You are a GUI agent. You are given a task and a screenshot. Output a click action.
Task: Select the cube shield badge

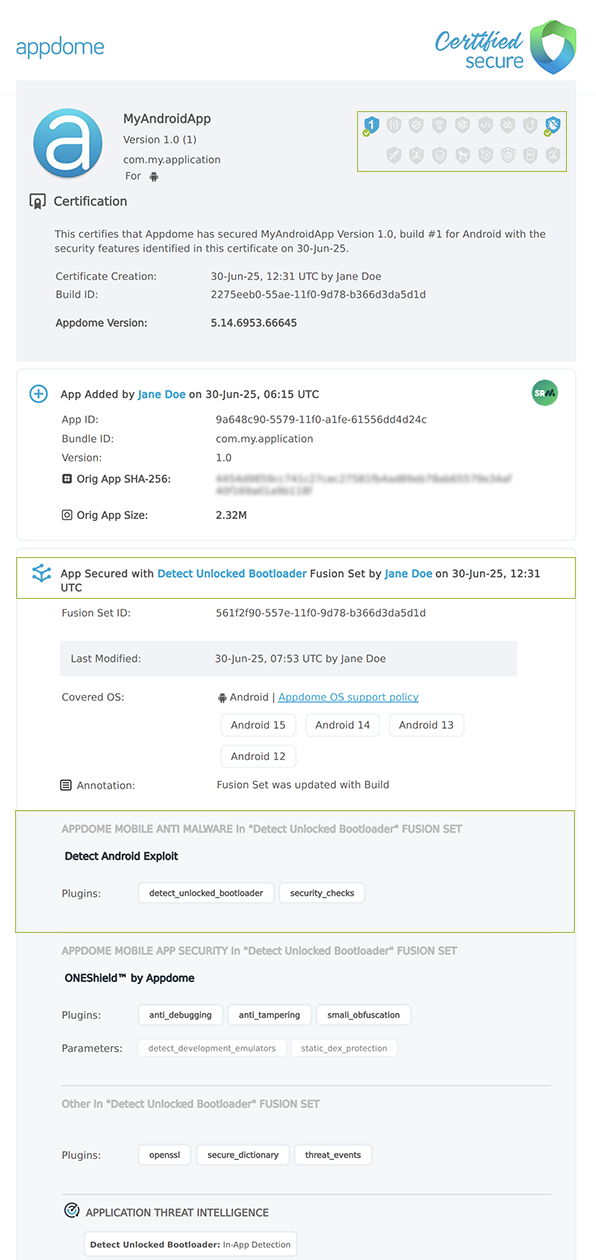[x=461, y=124]
